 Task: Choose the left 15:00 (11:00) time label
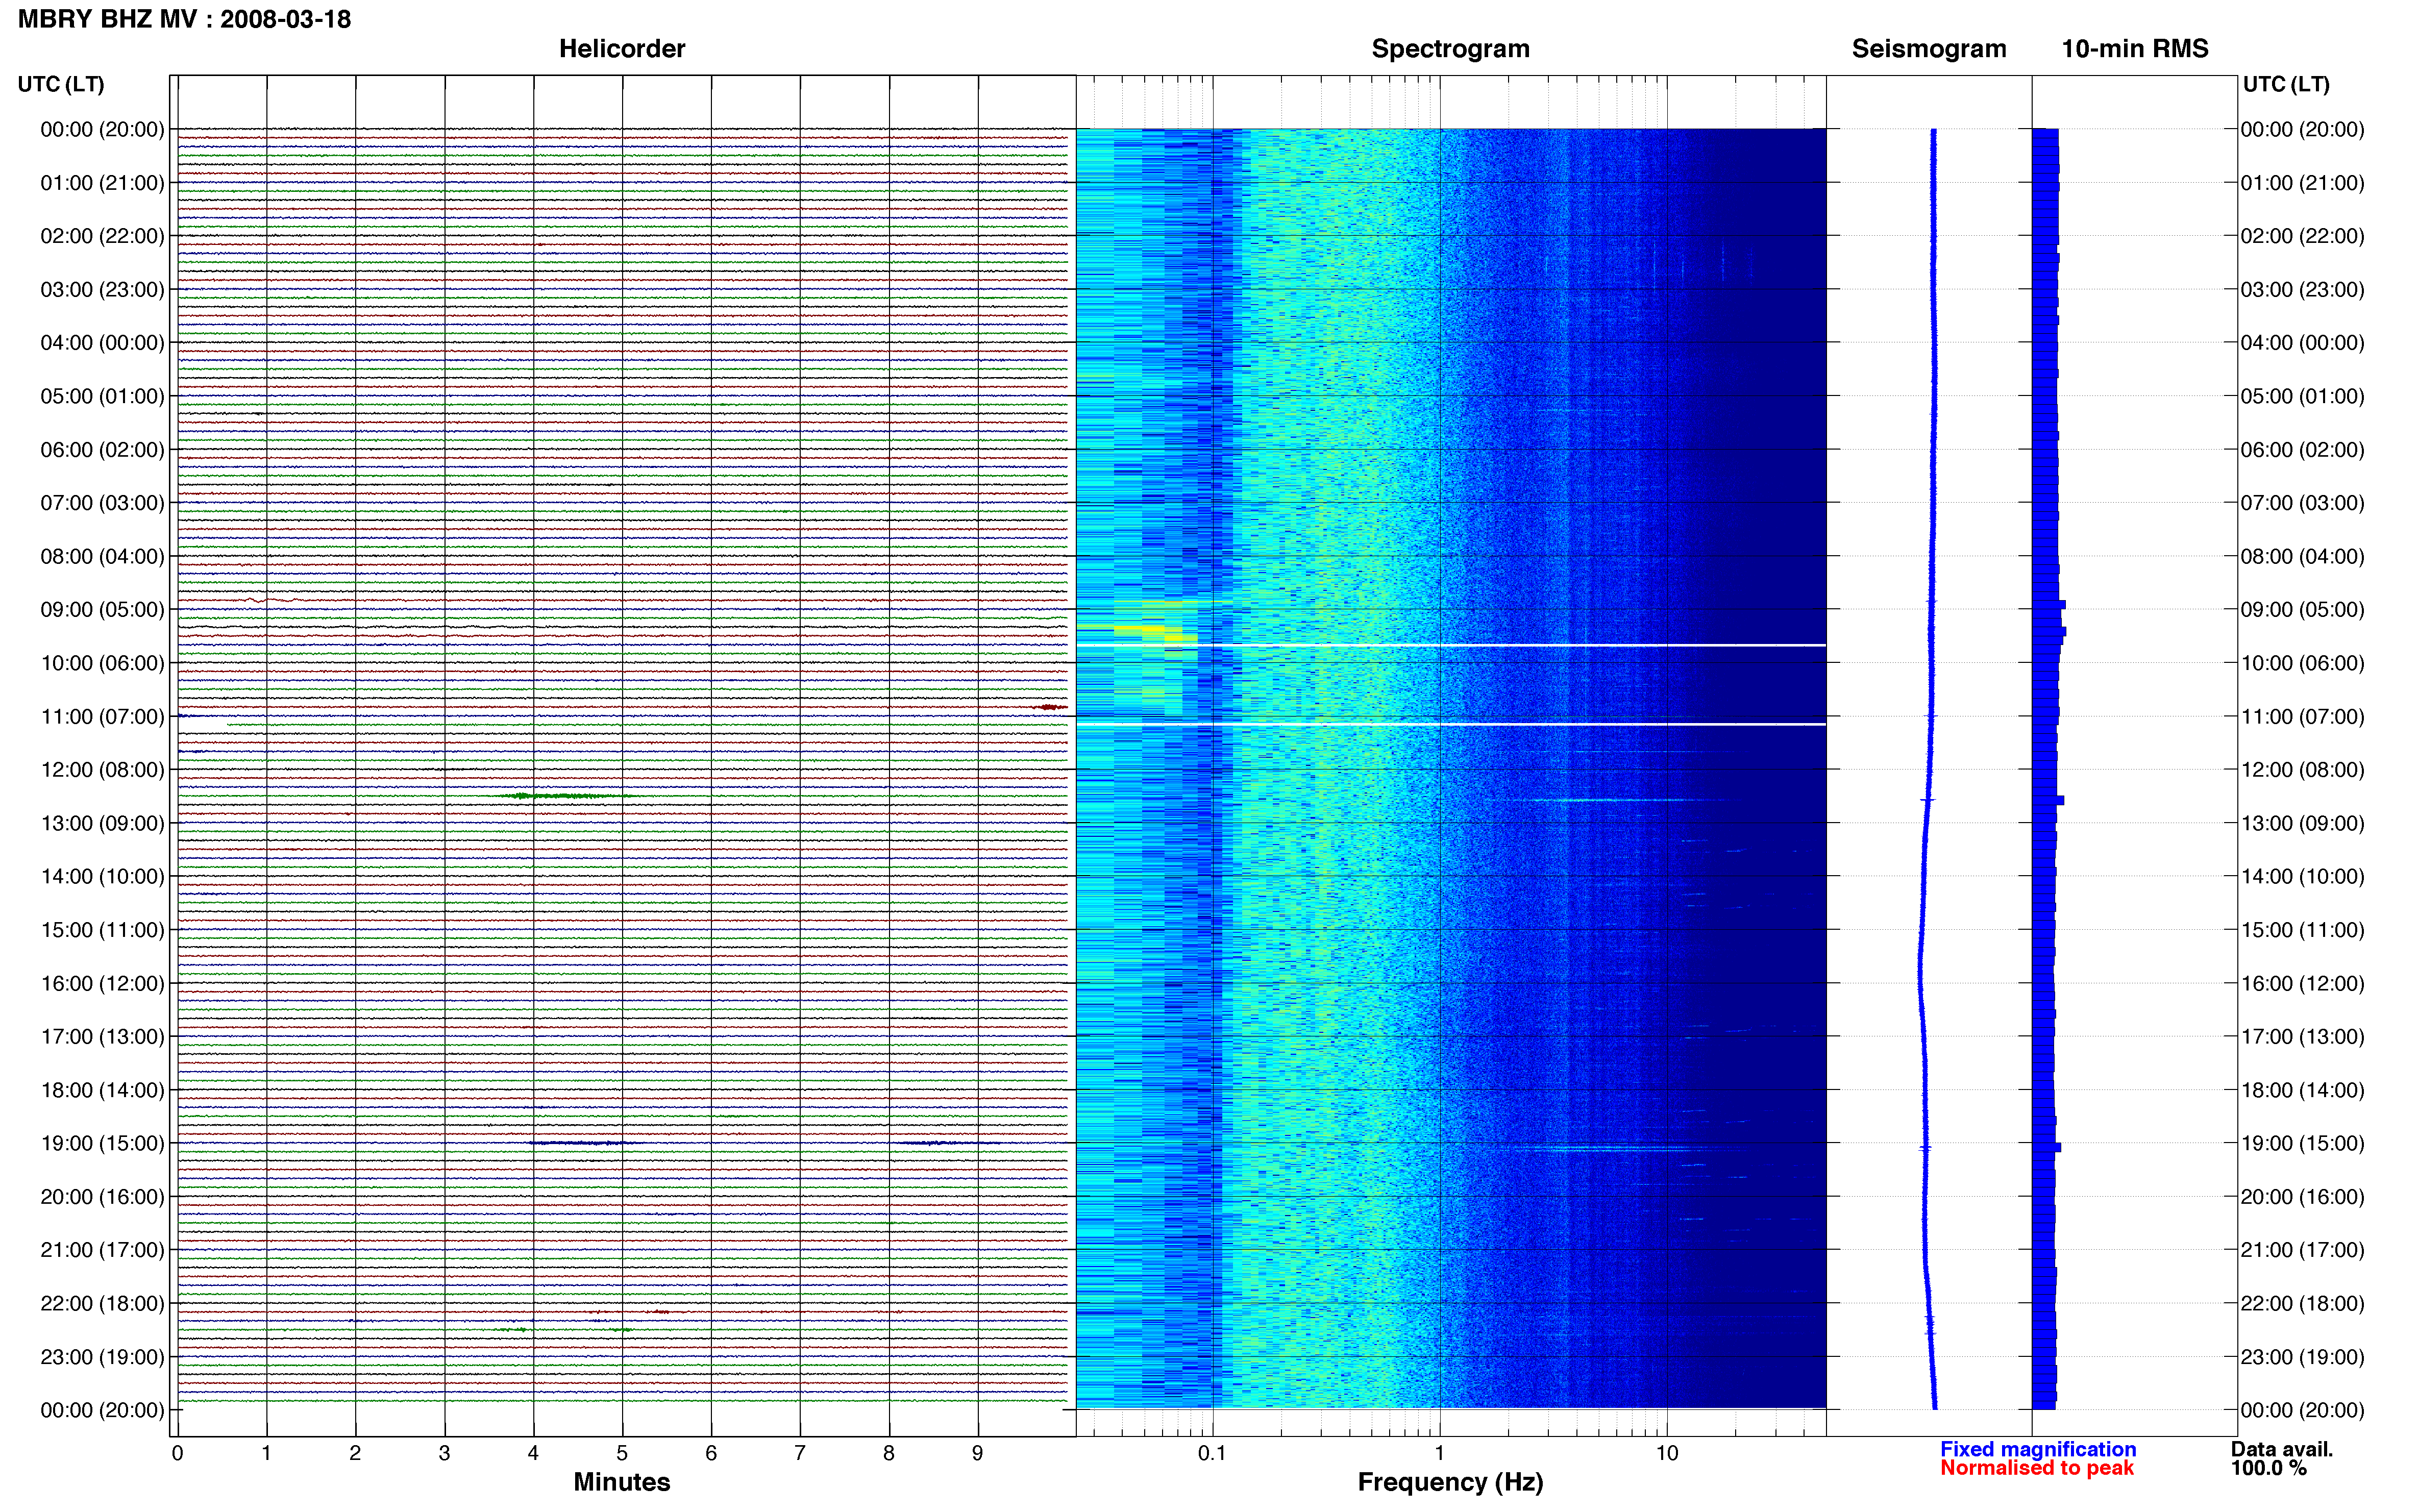point(102,930)
